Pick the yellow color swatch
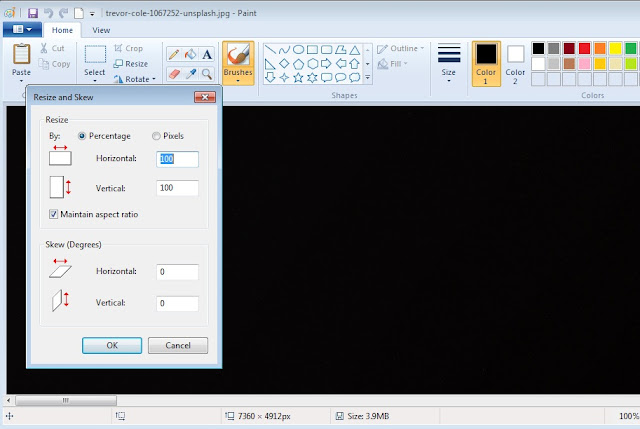This screenshot has height=429, width=640. [x=615, y=49]
